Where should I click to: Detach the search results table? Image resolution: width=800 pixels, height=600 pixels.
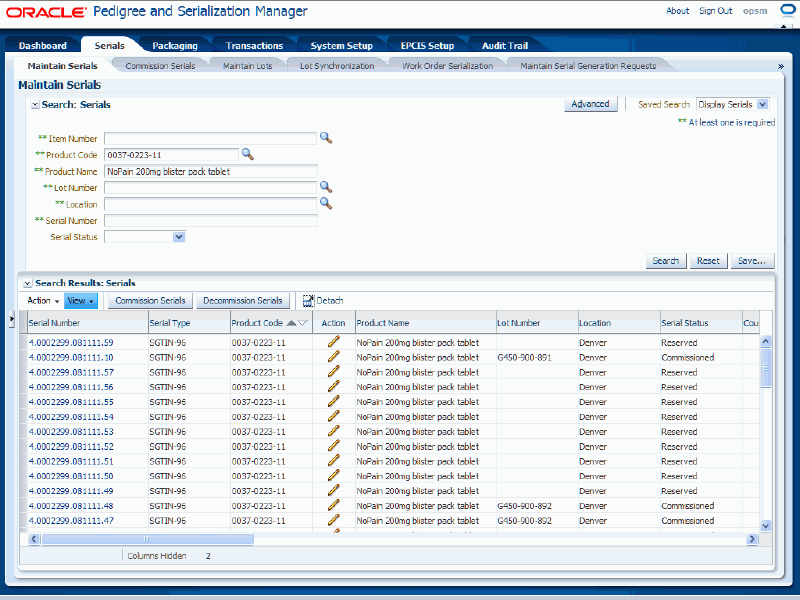click(323, 301)
